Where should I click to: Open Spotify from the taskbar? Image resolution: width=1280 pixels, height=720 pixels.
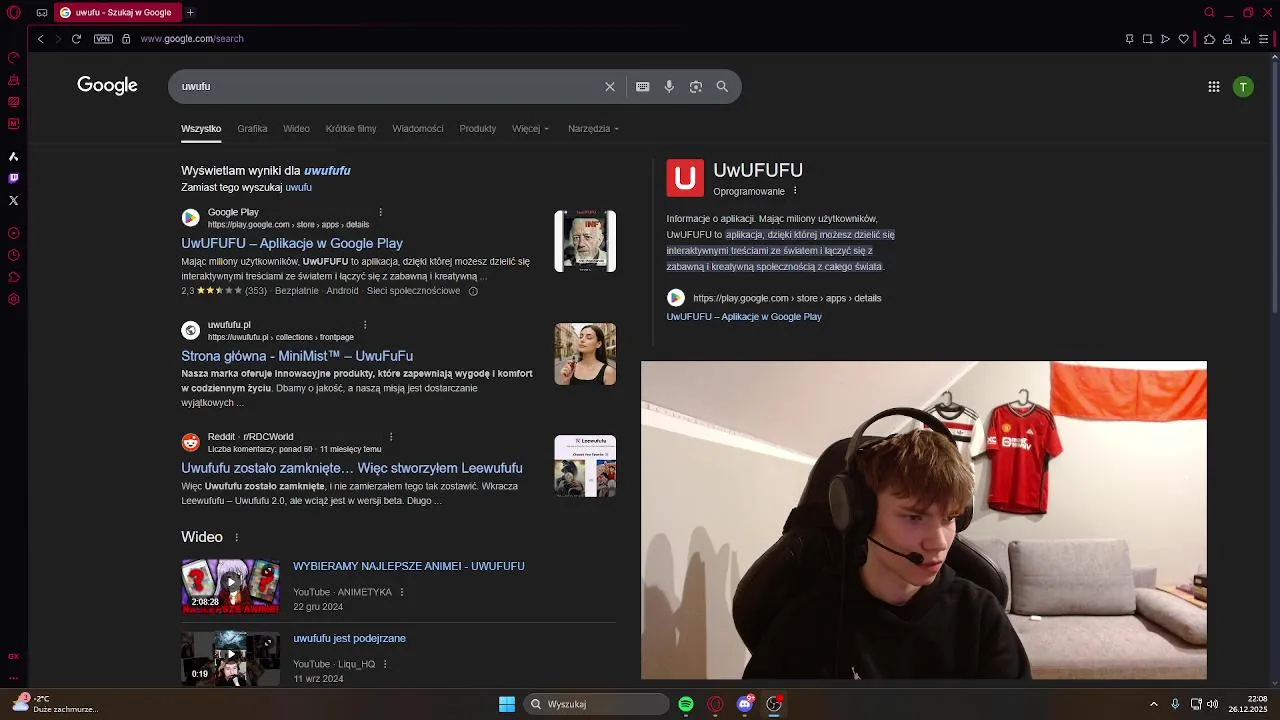686,704
